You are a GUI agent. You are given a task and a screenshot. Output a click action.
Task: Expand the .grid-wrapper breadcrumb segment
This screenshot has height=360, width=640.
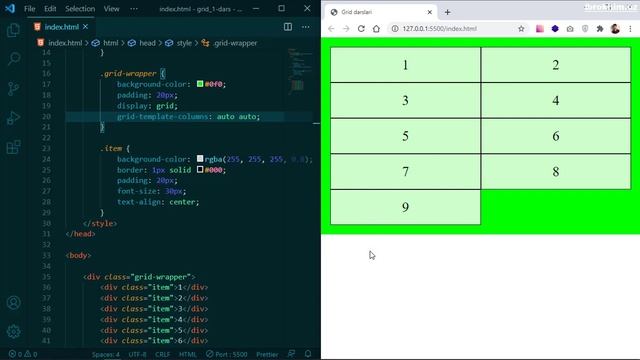(235, 43)
